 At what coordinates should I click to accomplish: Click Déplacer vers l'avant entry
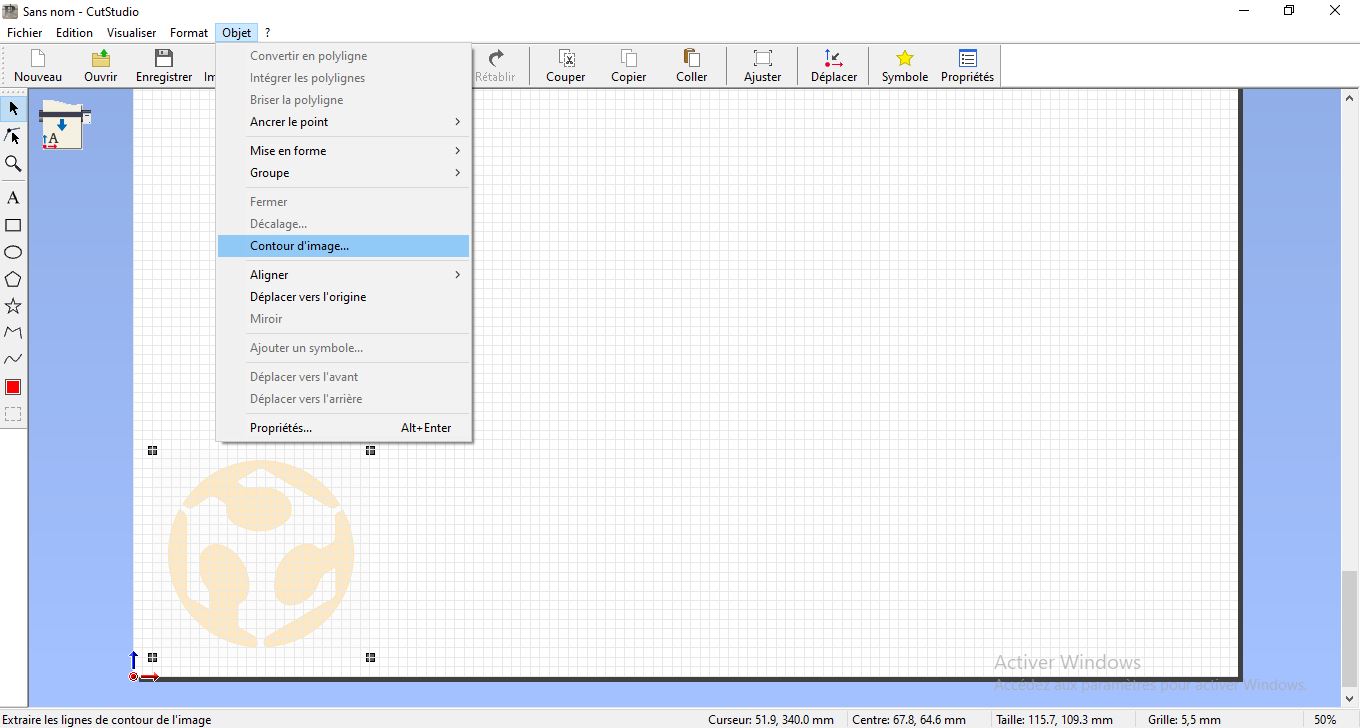coord(343,377)
